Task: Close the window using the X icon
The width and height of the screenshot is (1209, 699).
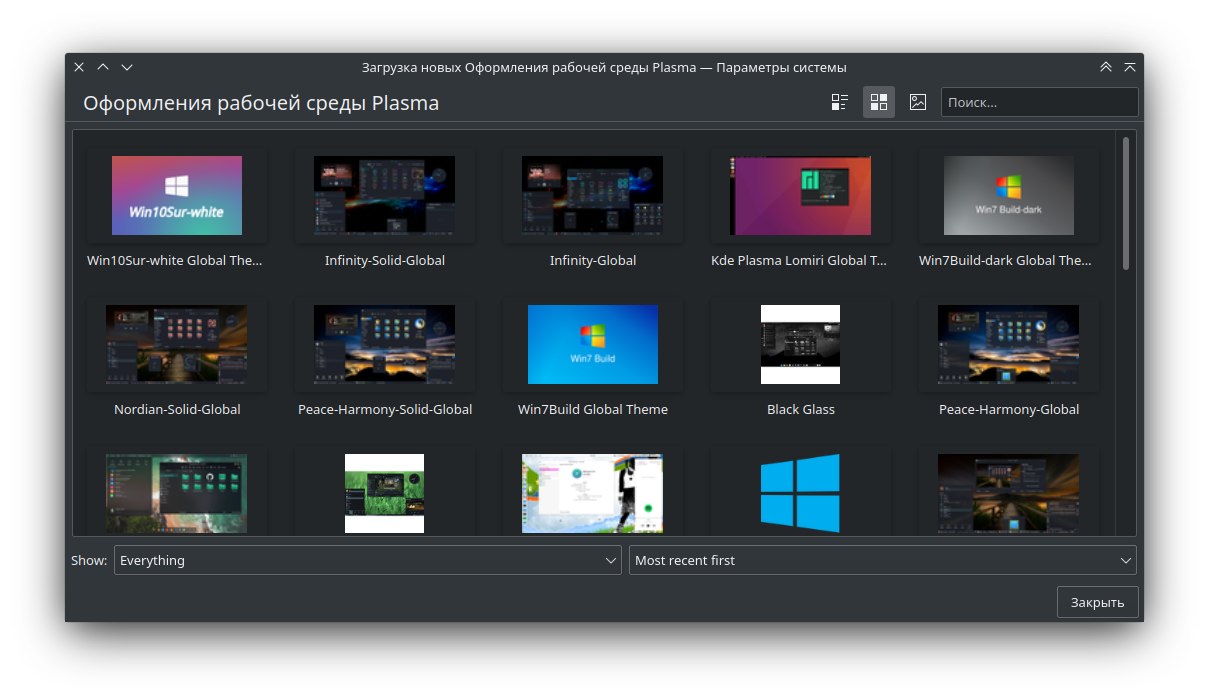Action: point(79,67)
